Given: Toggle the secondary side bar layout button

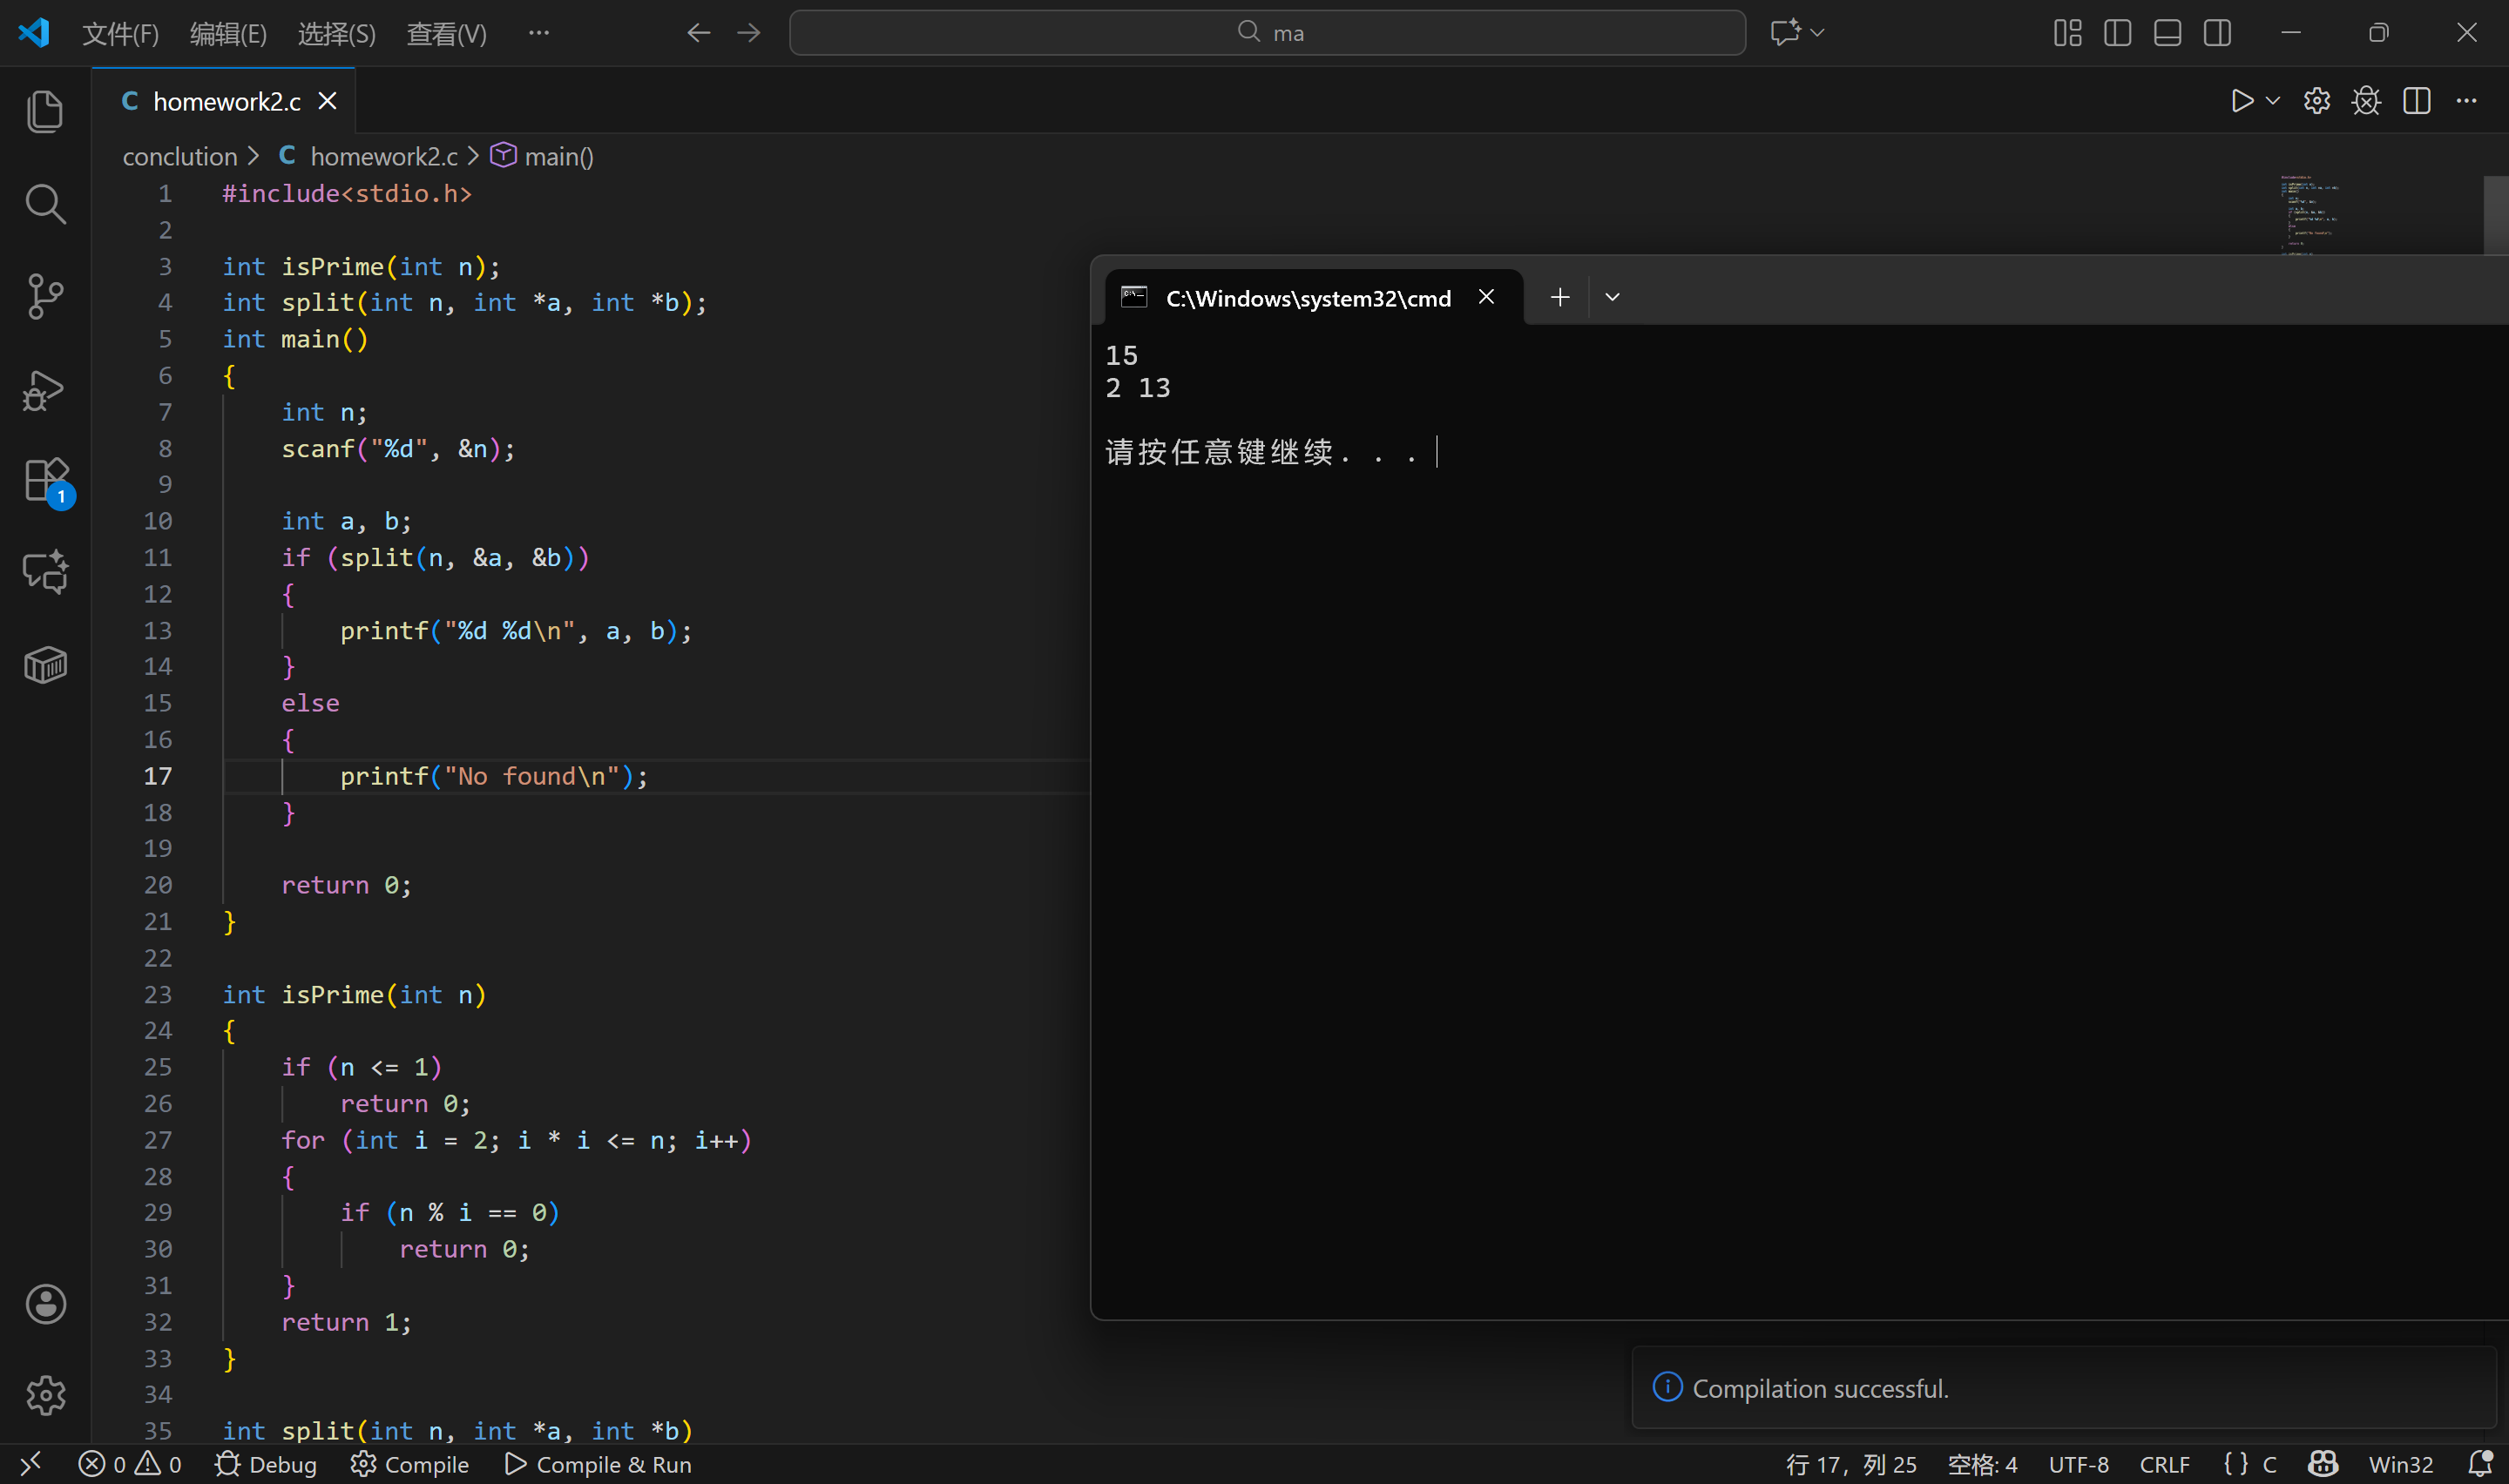Looking at the screenshot, I should [2217, 33].
